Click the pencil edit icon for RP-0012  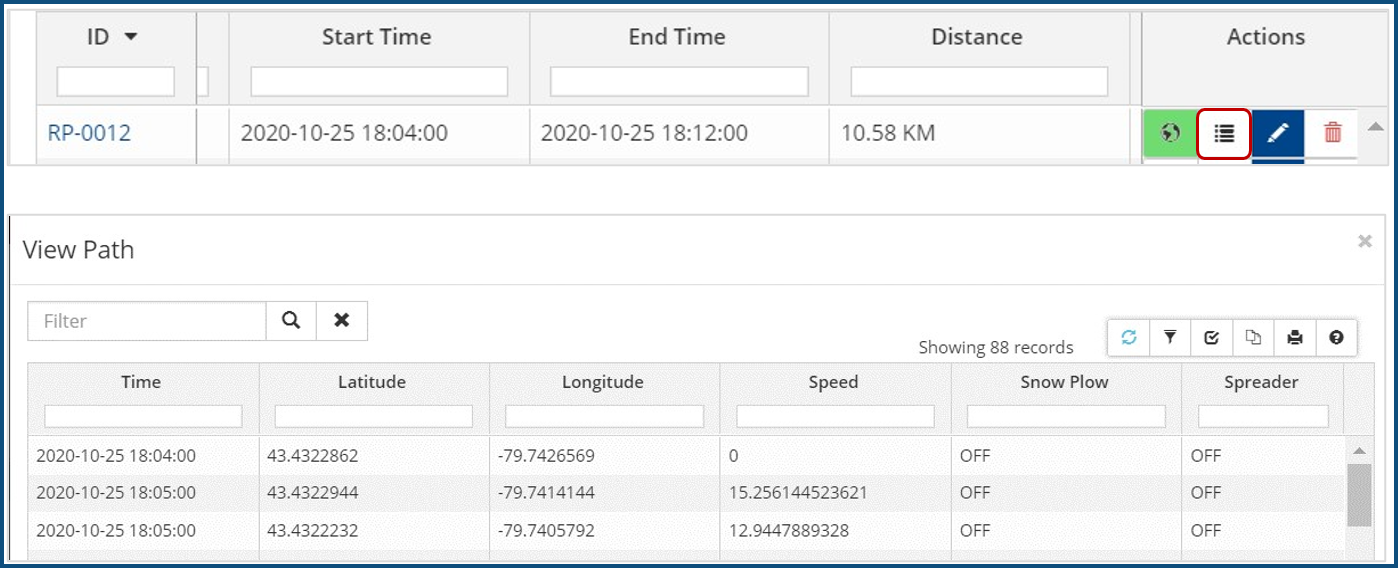1277,133
